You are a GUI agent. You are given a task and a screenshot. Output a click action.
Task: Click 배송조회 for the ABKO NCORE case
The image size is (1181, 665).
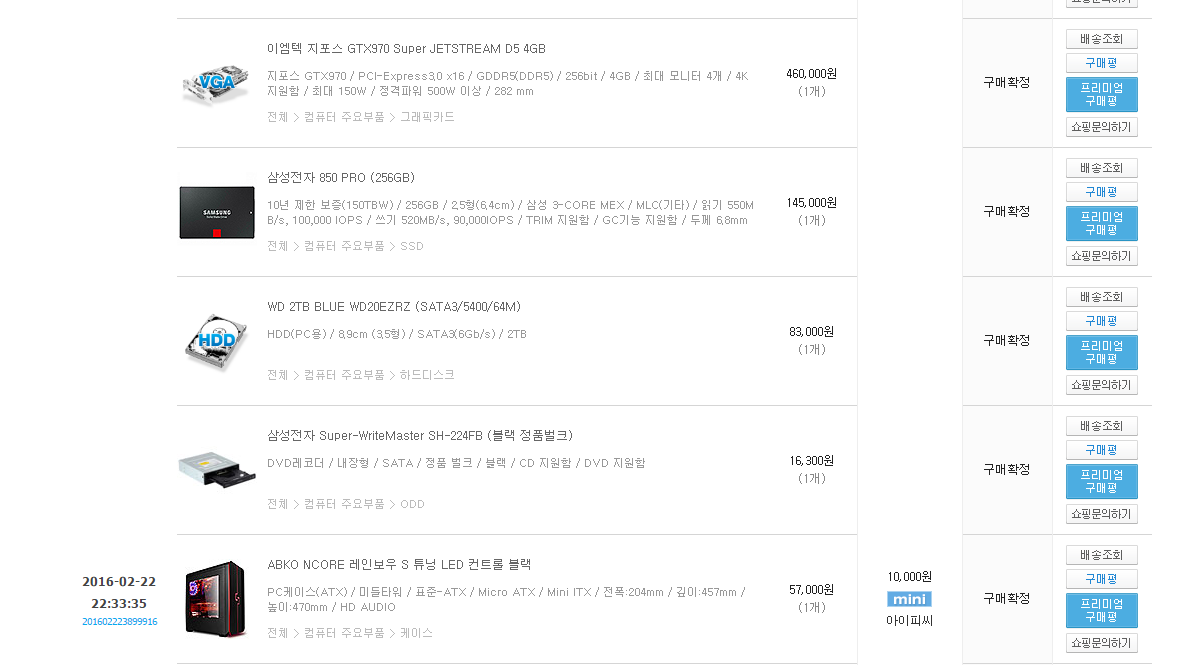(1101, 555)
